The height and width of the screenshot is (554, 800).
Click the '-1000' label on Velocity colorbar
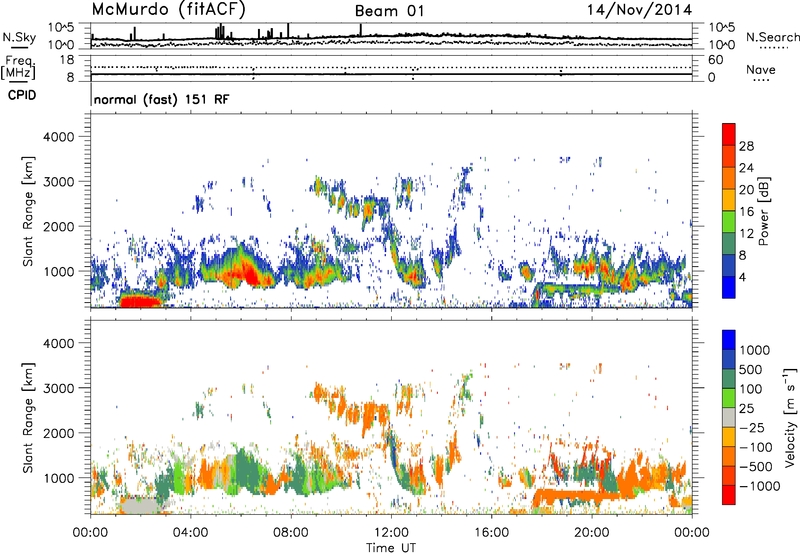point(759,486)
